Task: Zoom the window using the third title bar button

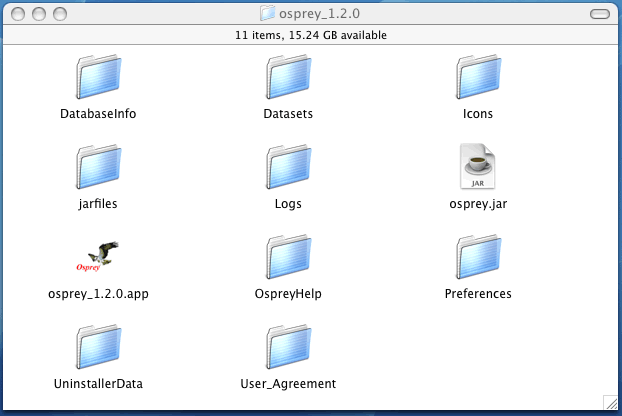Action: (x=60, y=13)
